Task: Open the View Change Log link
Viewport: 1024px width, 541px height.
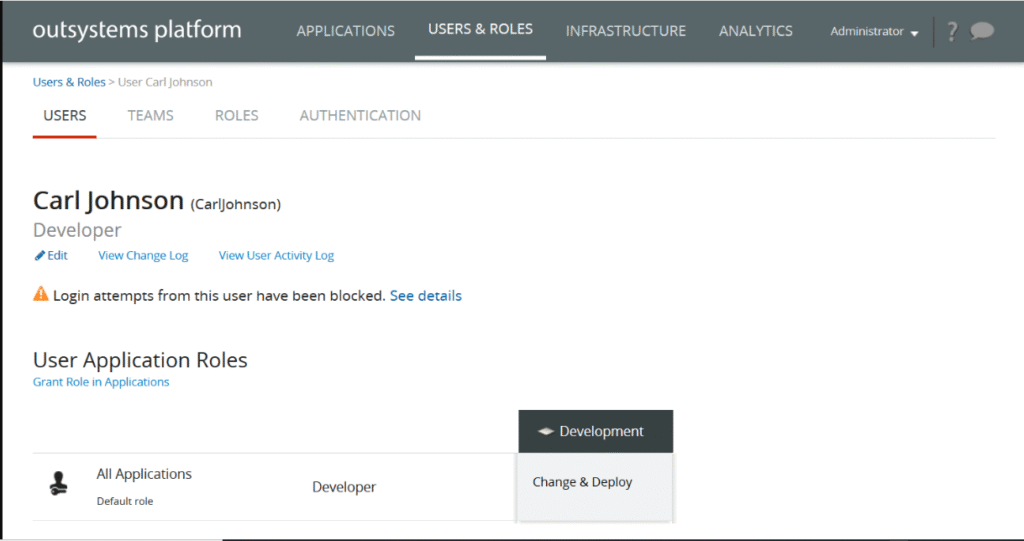Action: (143, 256)
